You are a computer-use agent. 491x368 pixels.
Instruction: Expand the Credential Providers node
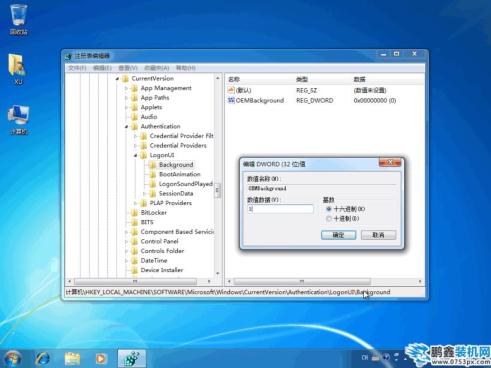136,146
